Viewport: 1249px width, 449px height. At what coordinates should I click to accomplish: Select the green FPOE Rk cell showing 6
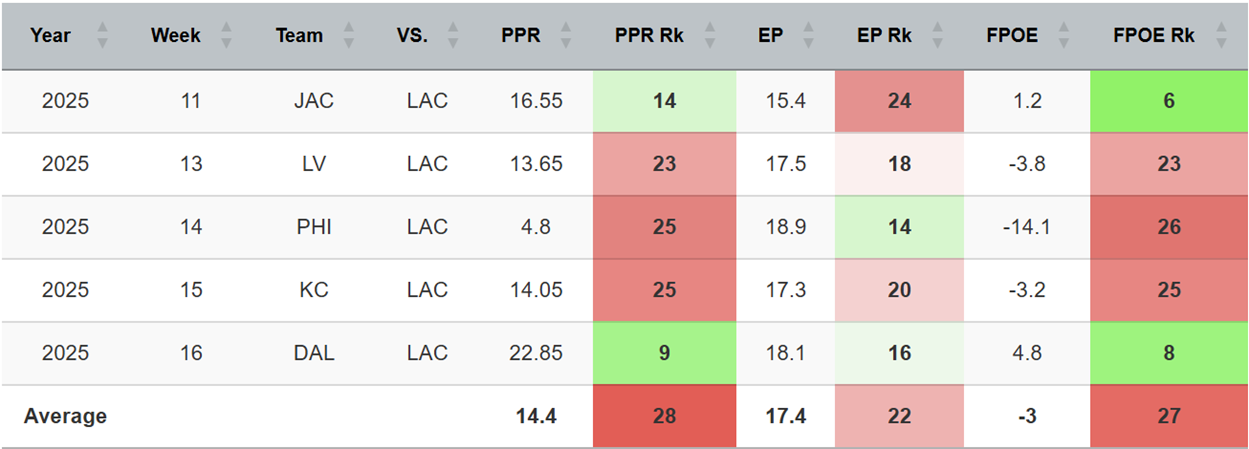[x=1168, y=101]
